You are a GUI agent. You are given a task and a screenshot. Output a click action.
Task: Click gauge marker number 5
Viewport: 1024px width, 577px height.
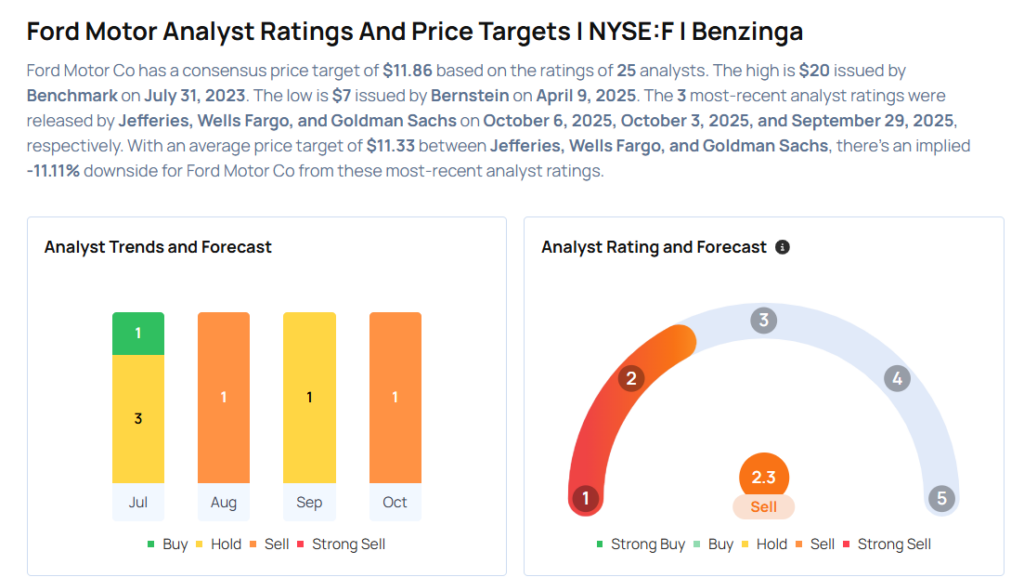click(x=941, y=498)
